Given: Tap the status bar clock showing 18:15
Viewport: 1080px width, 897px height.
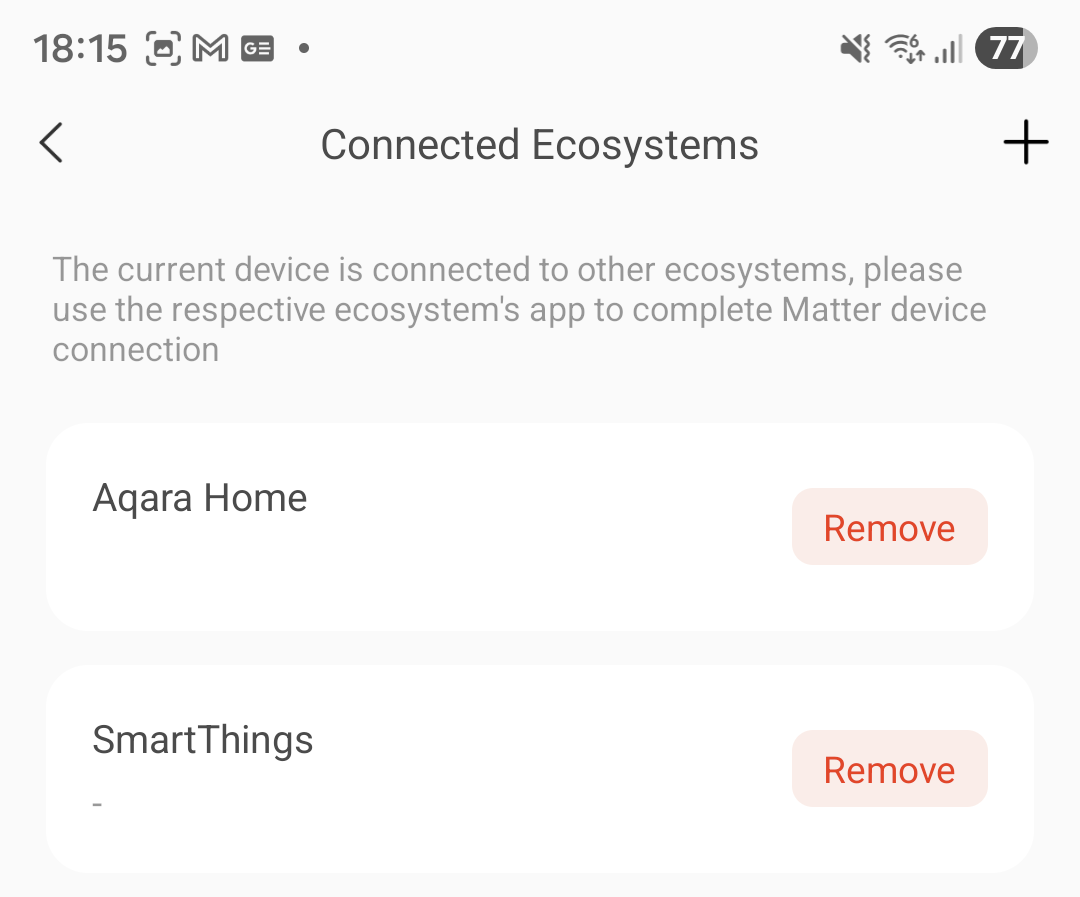Looking at the screenshot, I should pyautogui.click(x=81, y=48).
